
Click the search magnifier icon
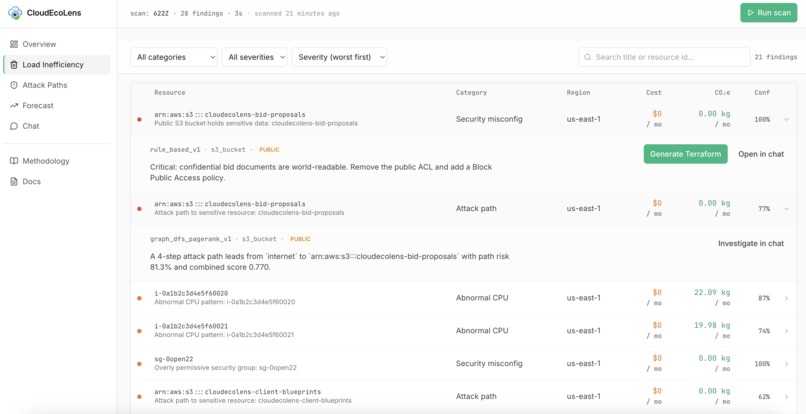coord(588,57)
